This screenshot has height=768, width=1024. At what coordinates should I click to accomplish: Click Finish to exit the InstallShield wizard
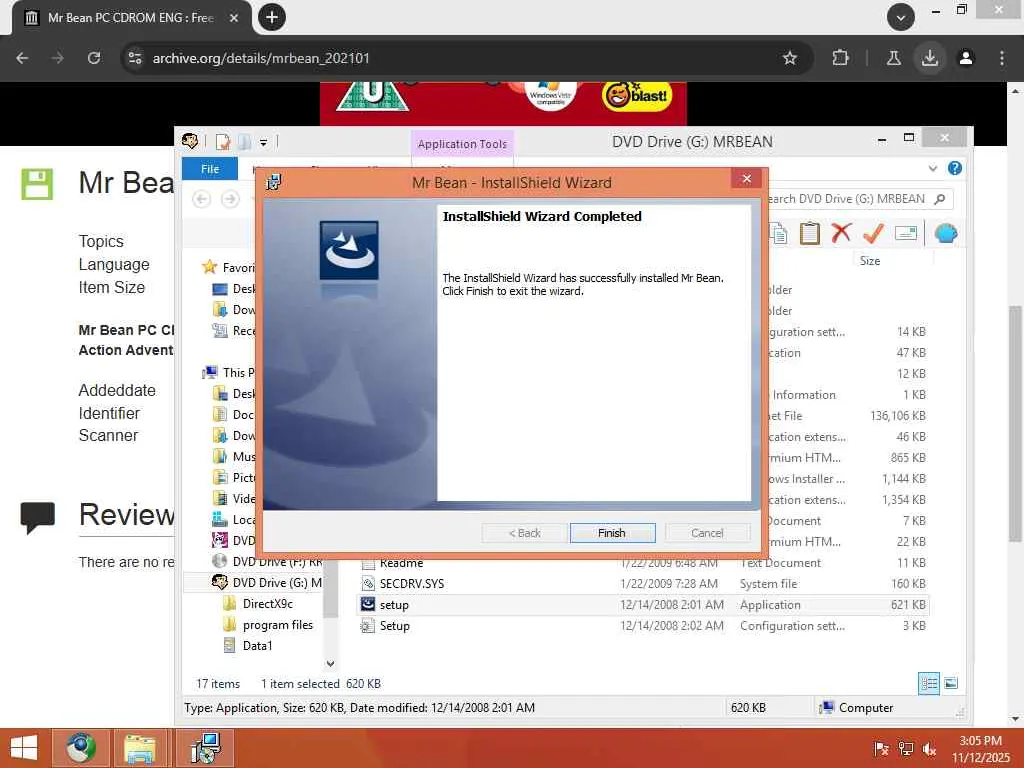pos(612,533)
